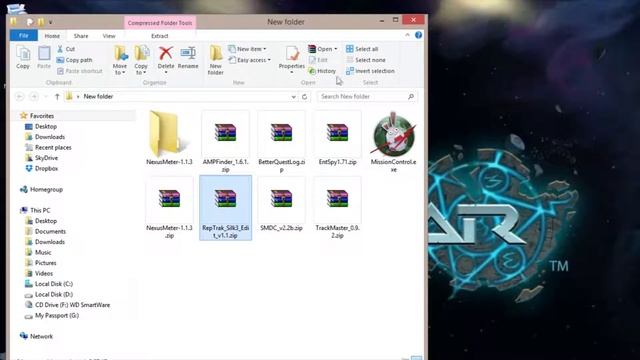Click the Forward navigation arrow
The image size is (640, 360).
[34, 96]
